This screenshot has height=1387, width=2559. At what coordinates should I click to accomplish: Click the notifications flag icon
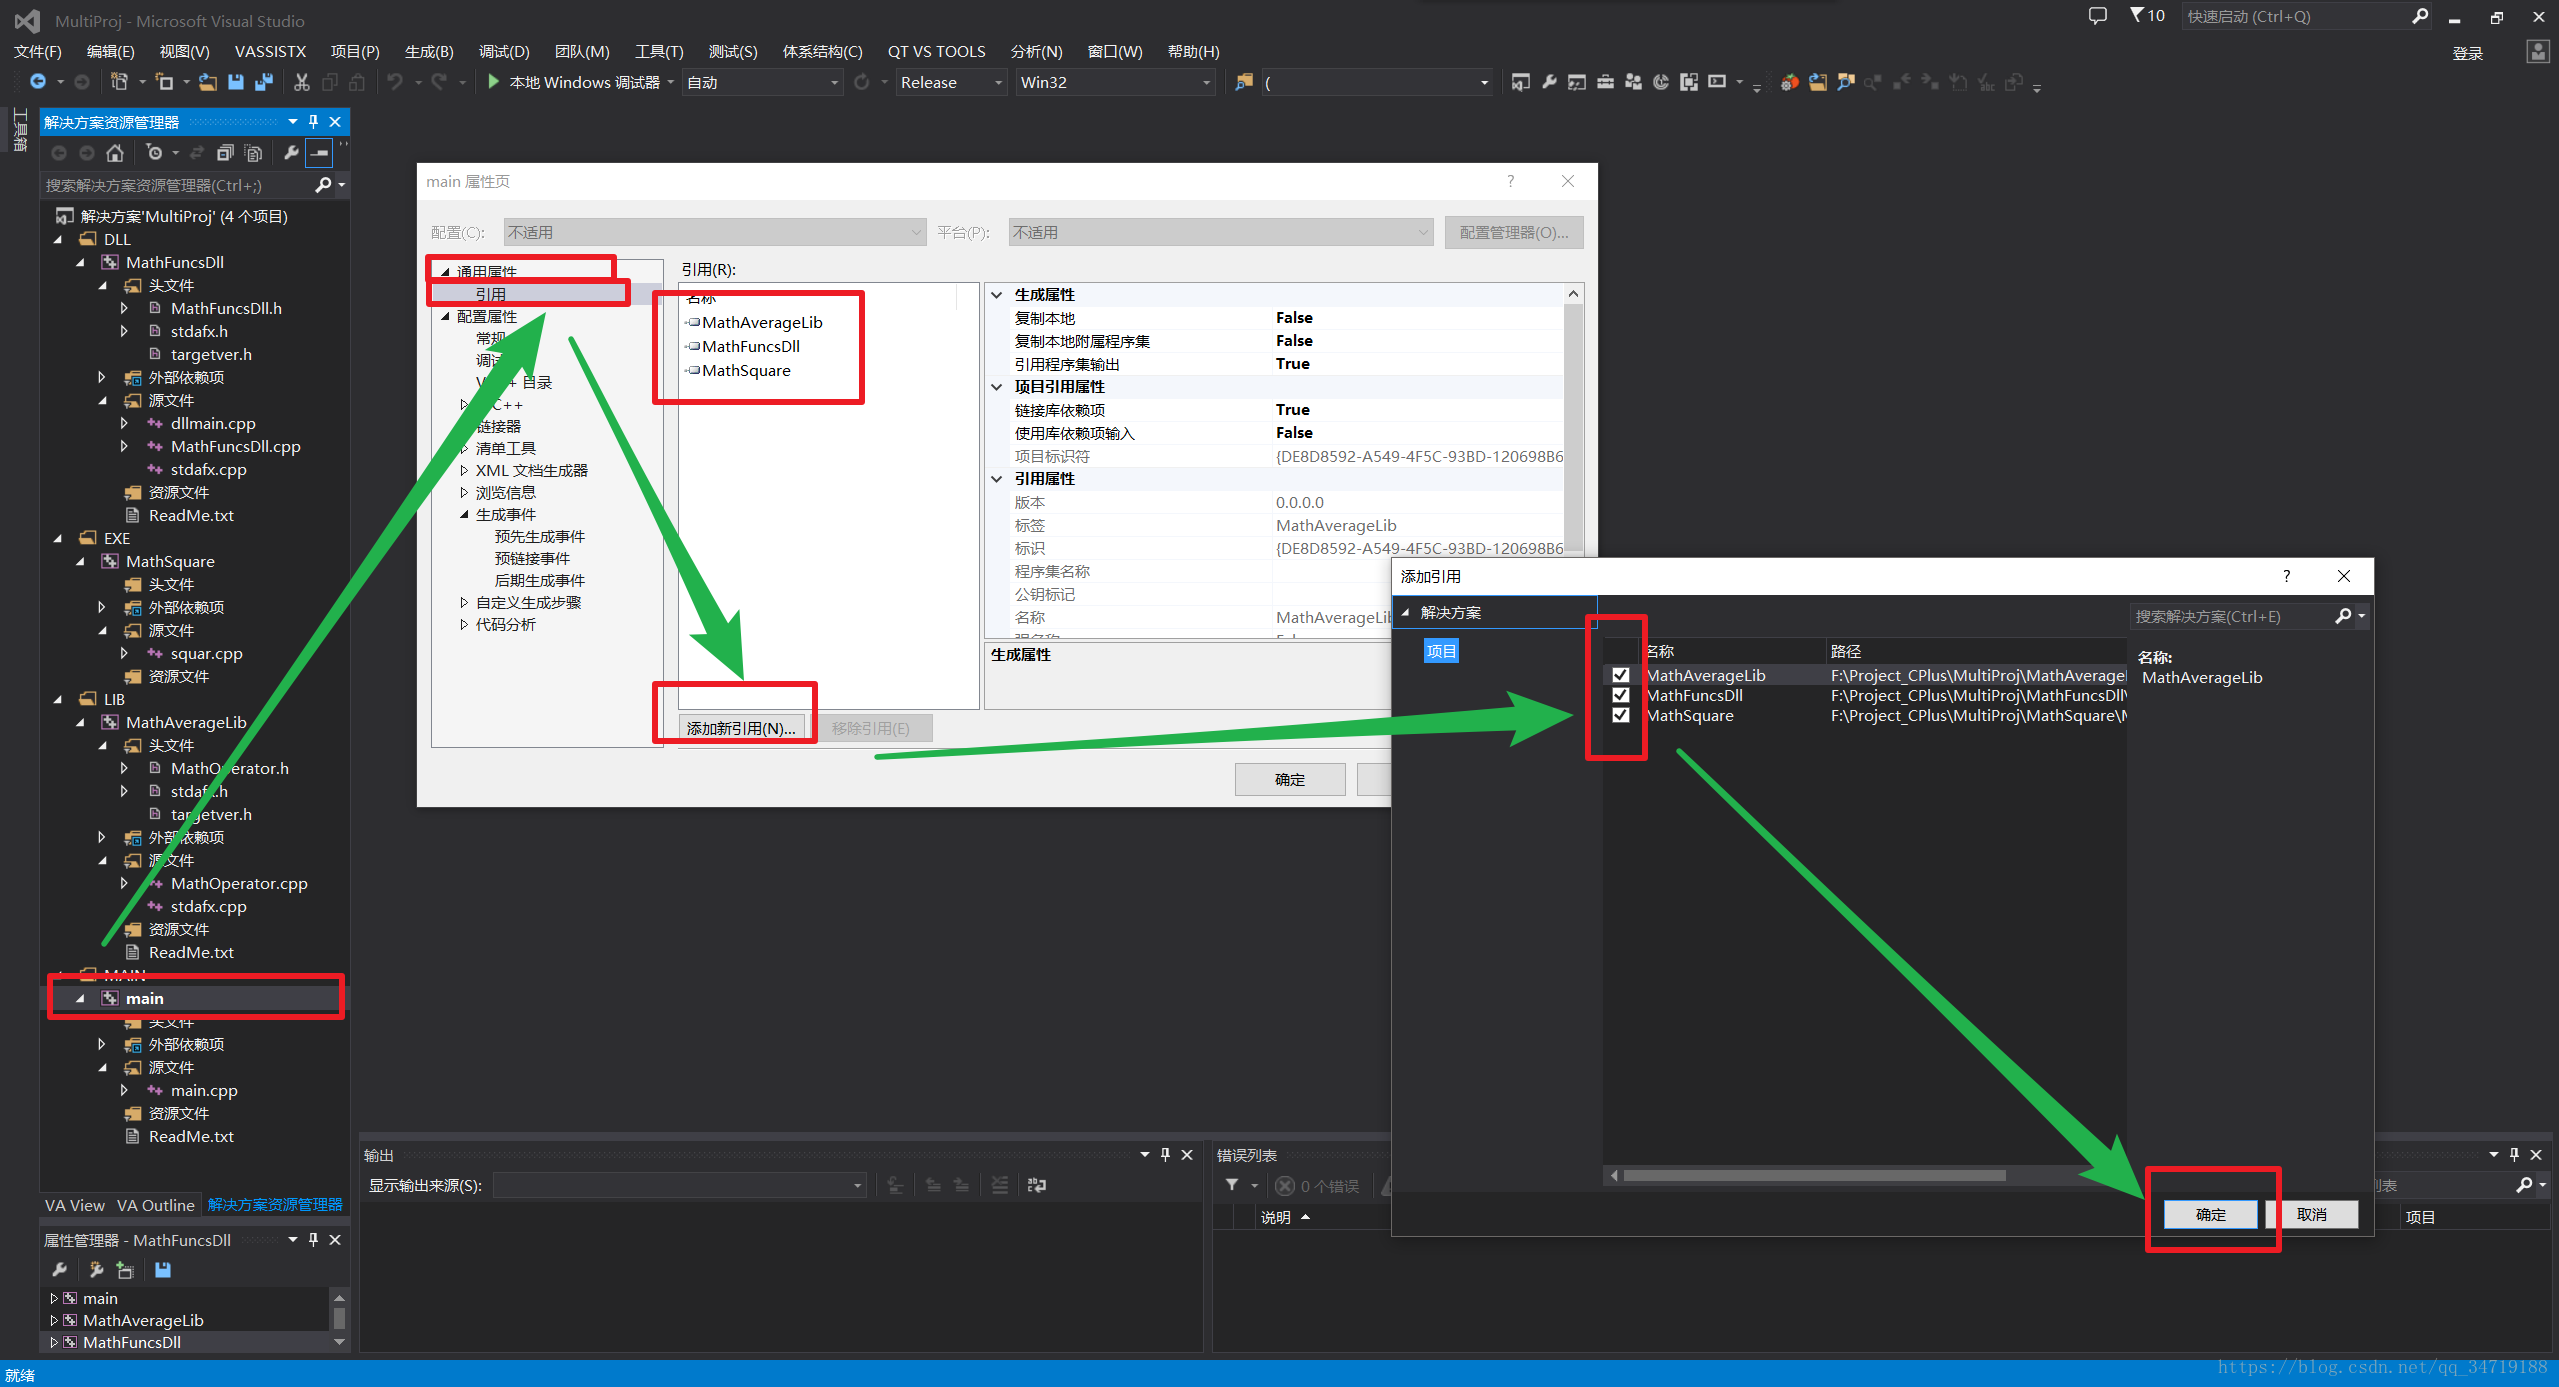tap(2146, 16)
